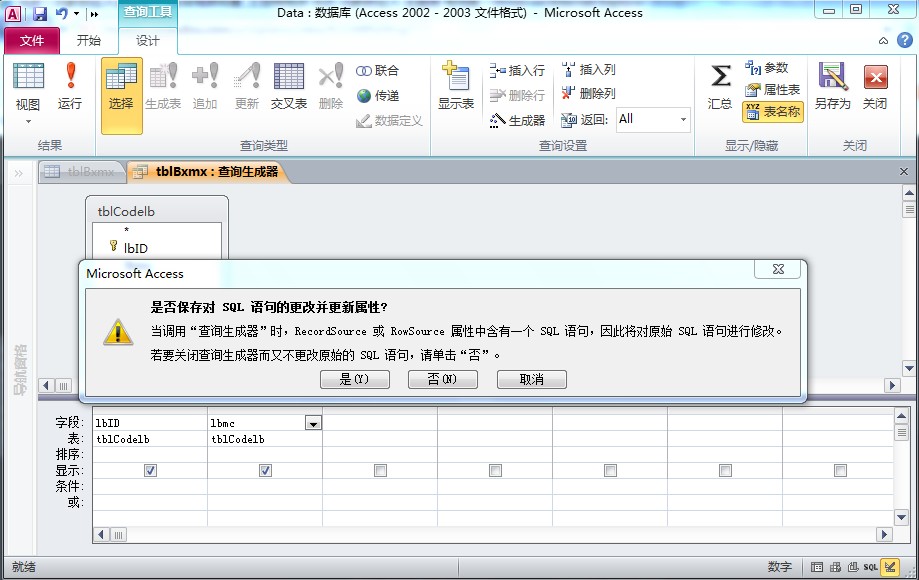Click the Pass-Through (传递) query icon
The image size is (919, 580).
click(377, 95)
